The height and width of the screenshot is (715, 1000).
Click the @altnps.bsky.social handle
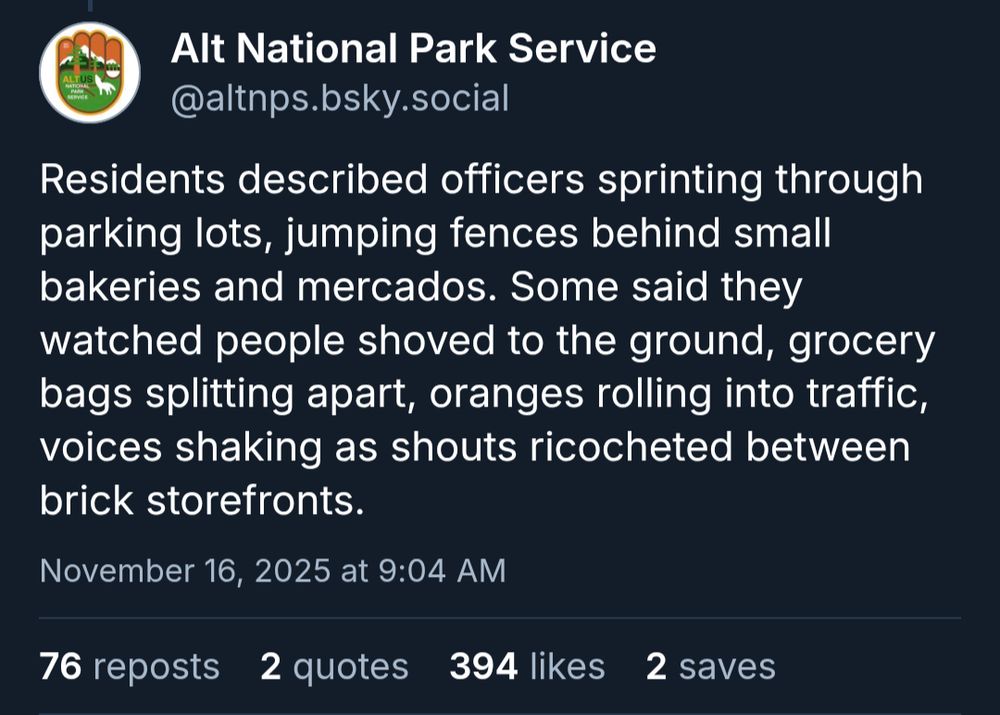(341, 97)
